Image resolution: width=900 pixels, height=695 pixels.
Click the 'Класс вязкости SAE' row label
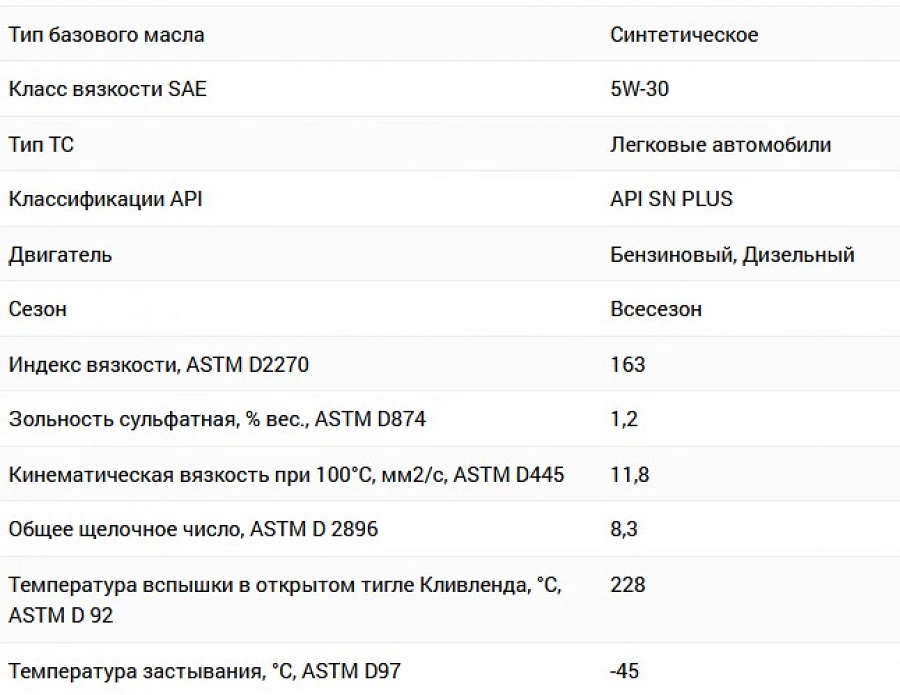(107, 89)
